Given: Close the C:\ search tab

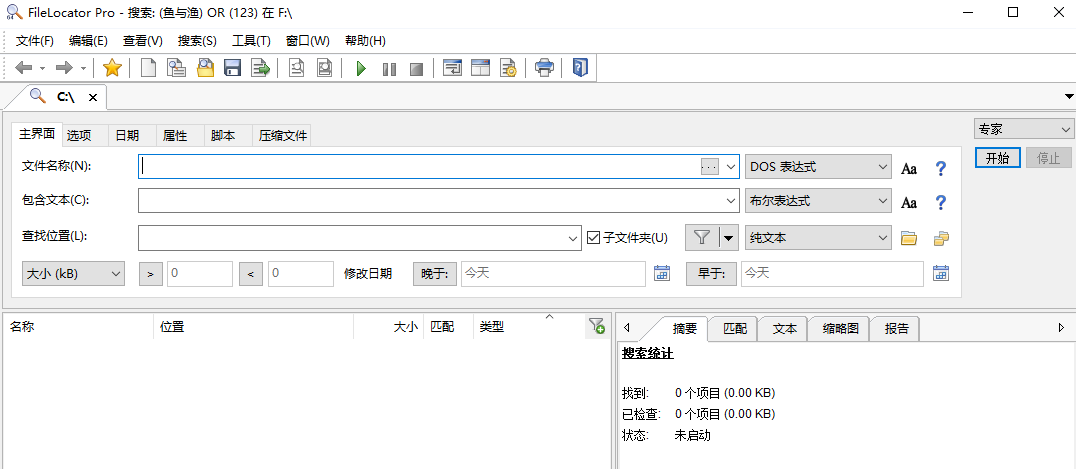Looking at the screenshot, I should 93,98.
